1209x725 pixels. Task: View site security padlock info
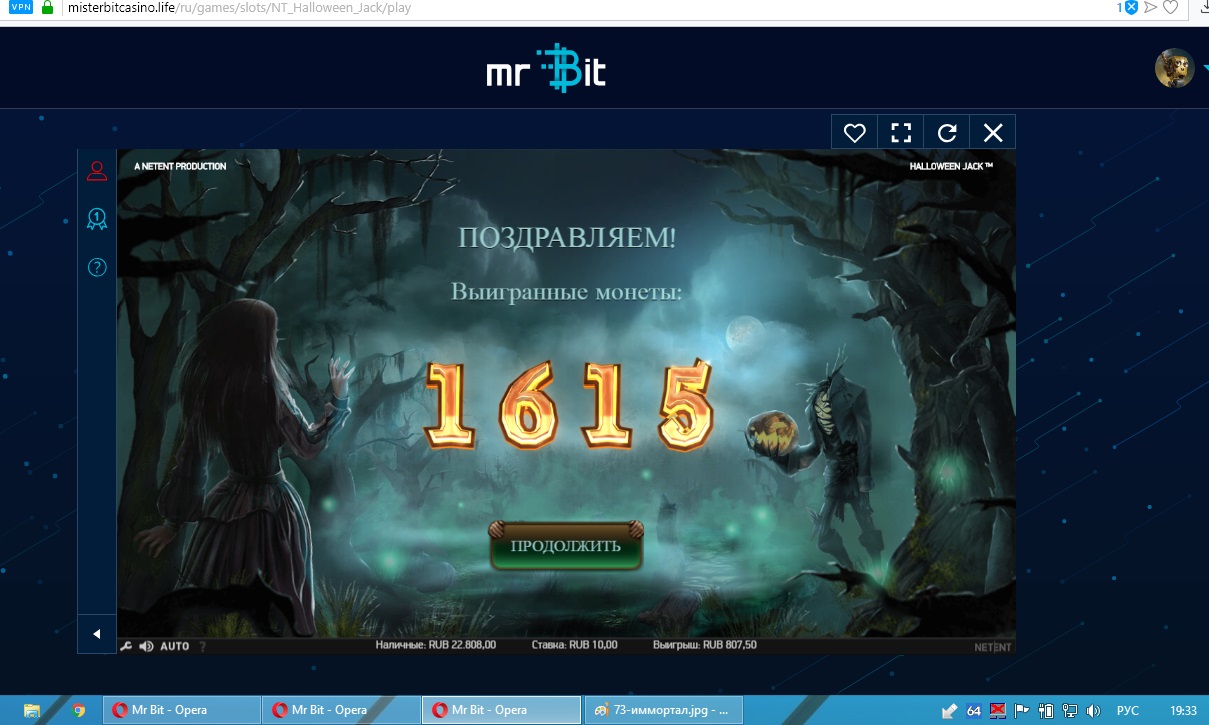[x=47, y=7]
